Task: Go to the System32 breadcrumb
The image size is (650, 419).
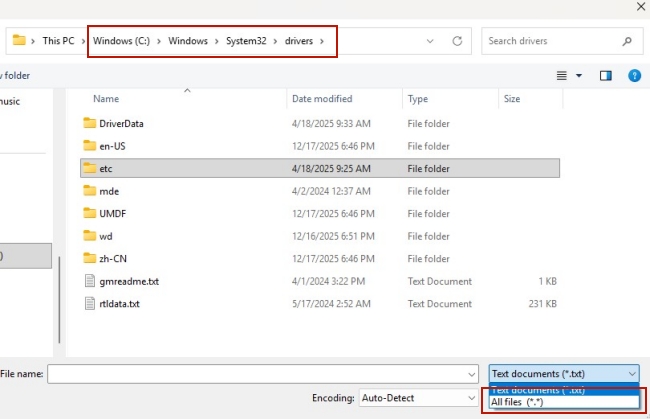Action: [246, 41]
